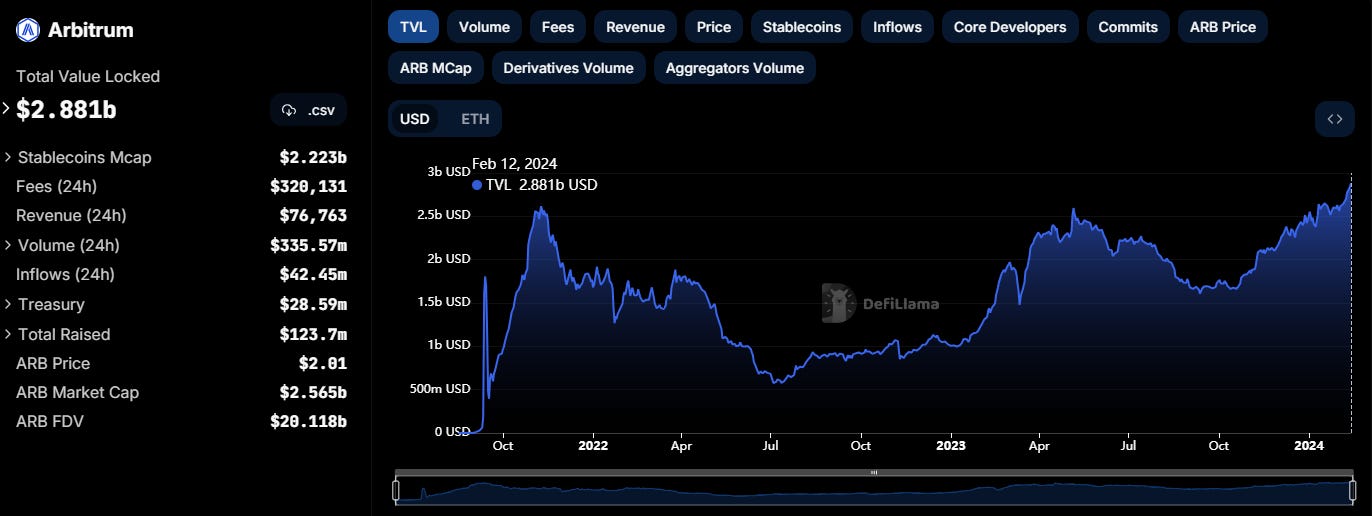Download the TVL data as .csv
This screenshot has height=516, width=1372.
[308, 110]
